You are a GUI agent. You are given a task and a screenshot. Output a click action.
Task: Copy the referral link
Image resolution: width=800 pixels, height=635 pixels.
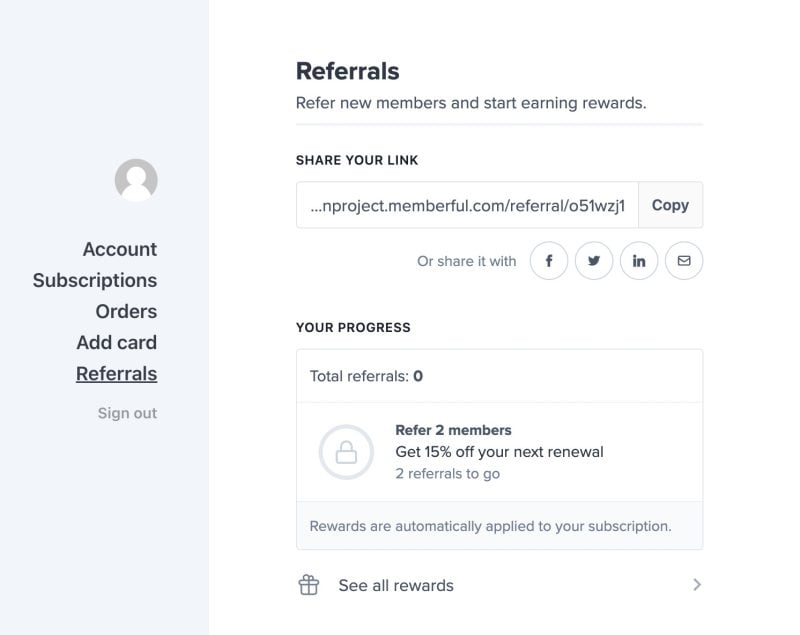point(670,205)
